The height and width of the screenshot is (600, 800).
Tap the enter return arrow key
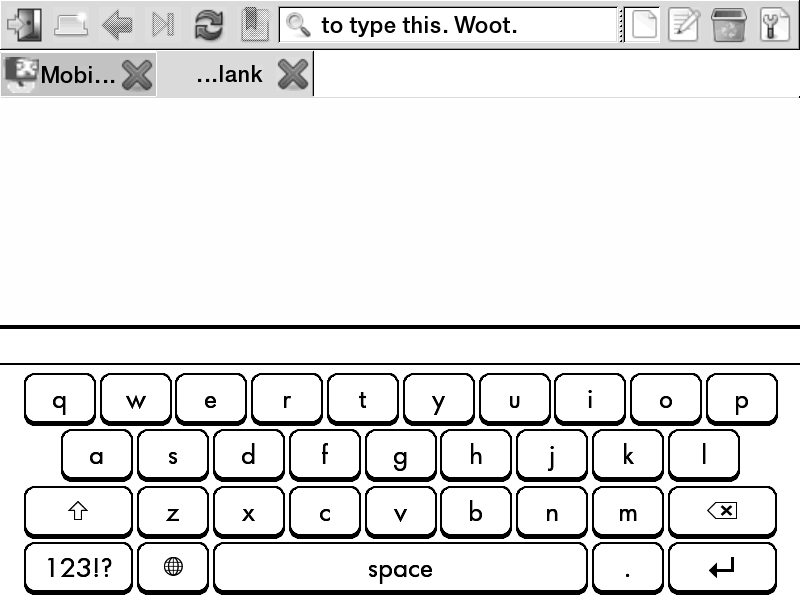tap(722, 568)
